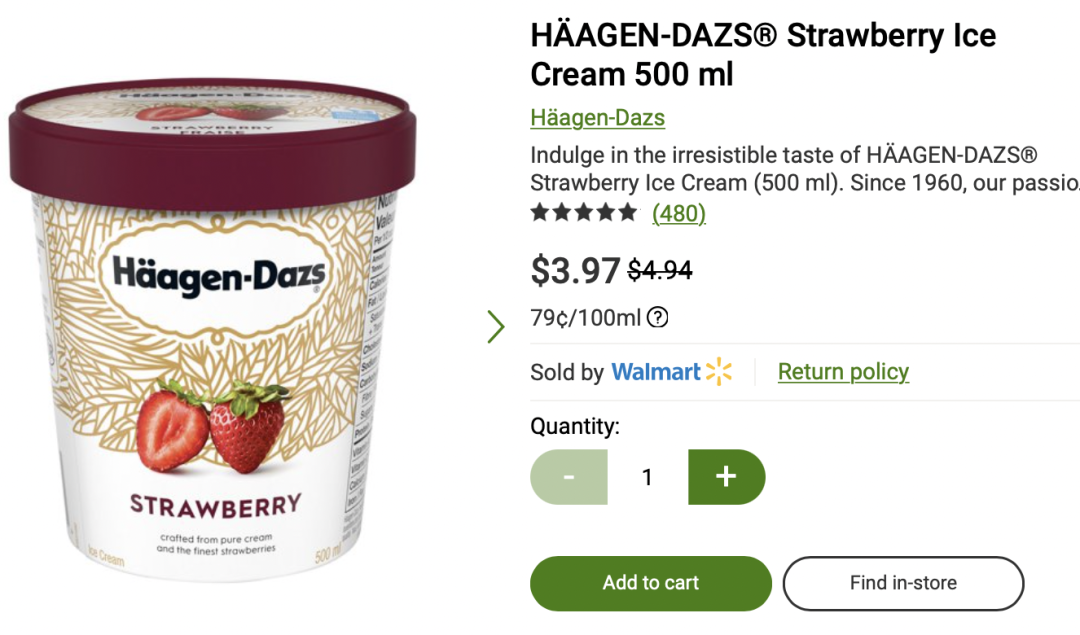Add the ice cream to cart
The image size is (1080, 635).
pyautogui.click(x=651, y=583)
